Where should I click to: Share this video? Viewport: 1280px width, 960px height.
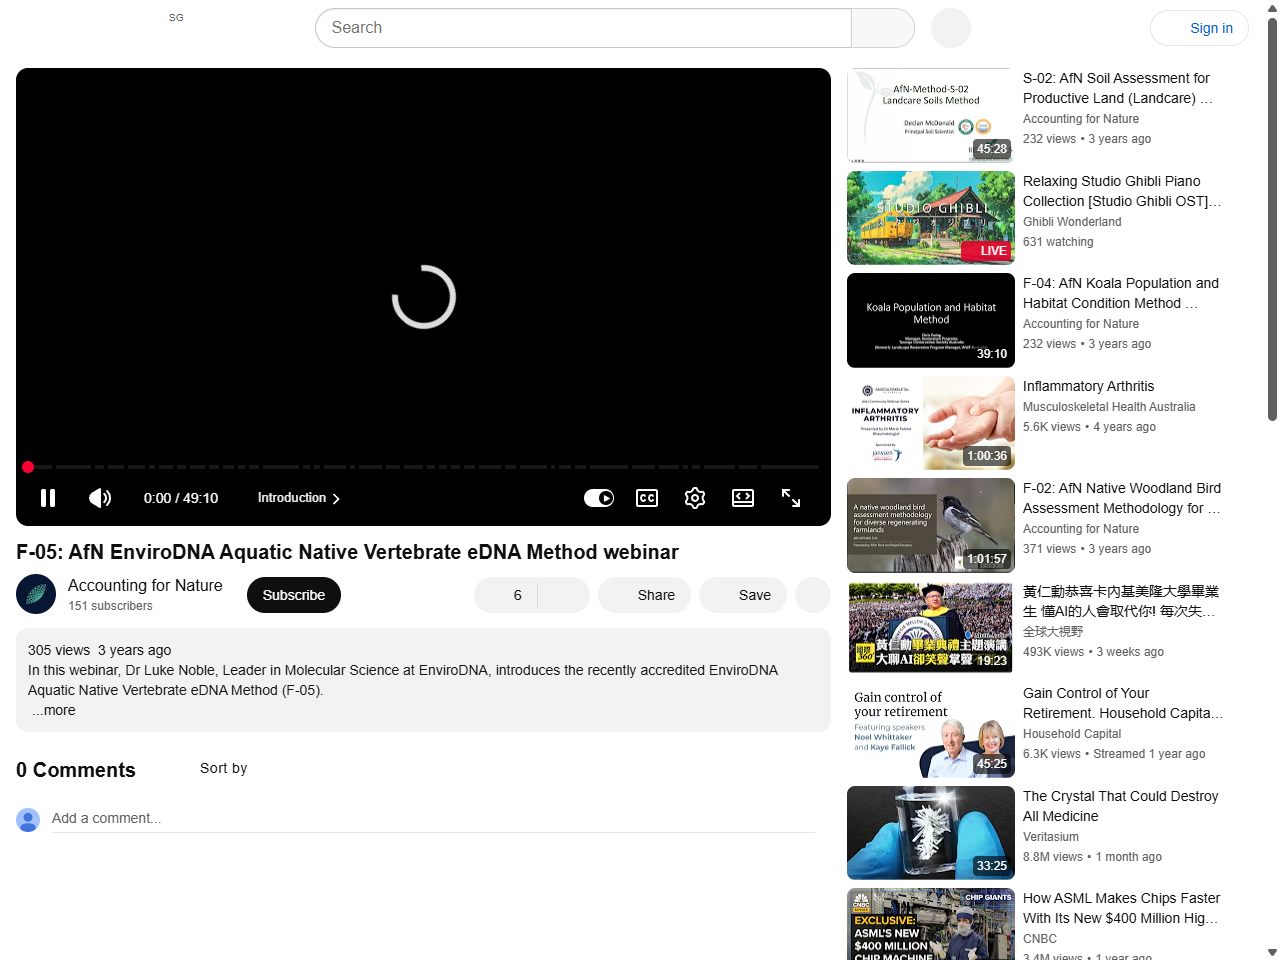(x=644, y=595)
